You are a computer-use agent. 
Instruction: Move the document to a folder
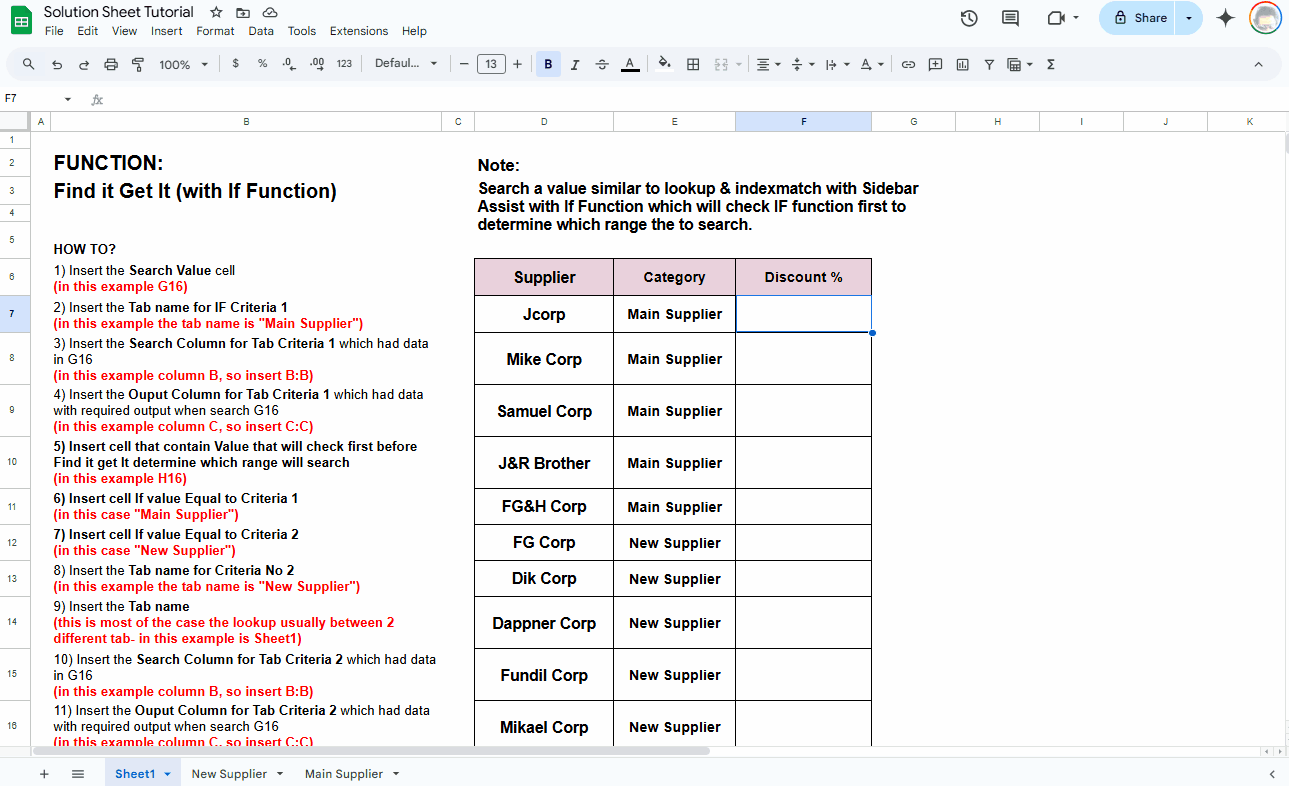click(243, 12)
